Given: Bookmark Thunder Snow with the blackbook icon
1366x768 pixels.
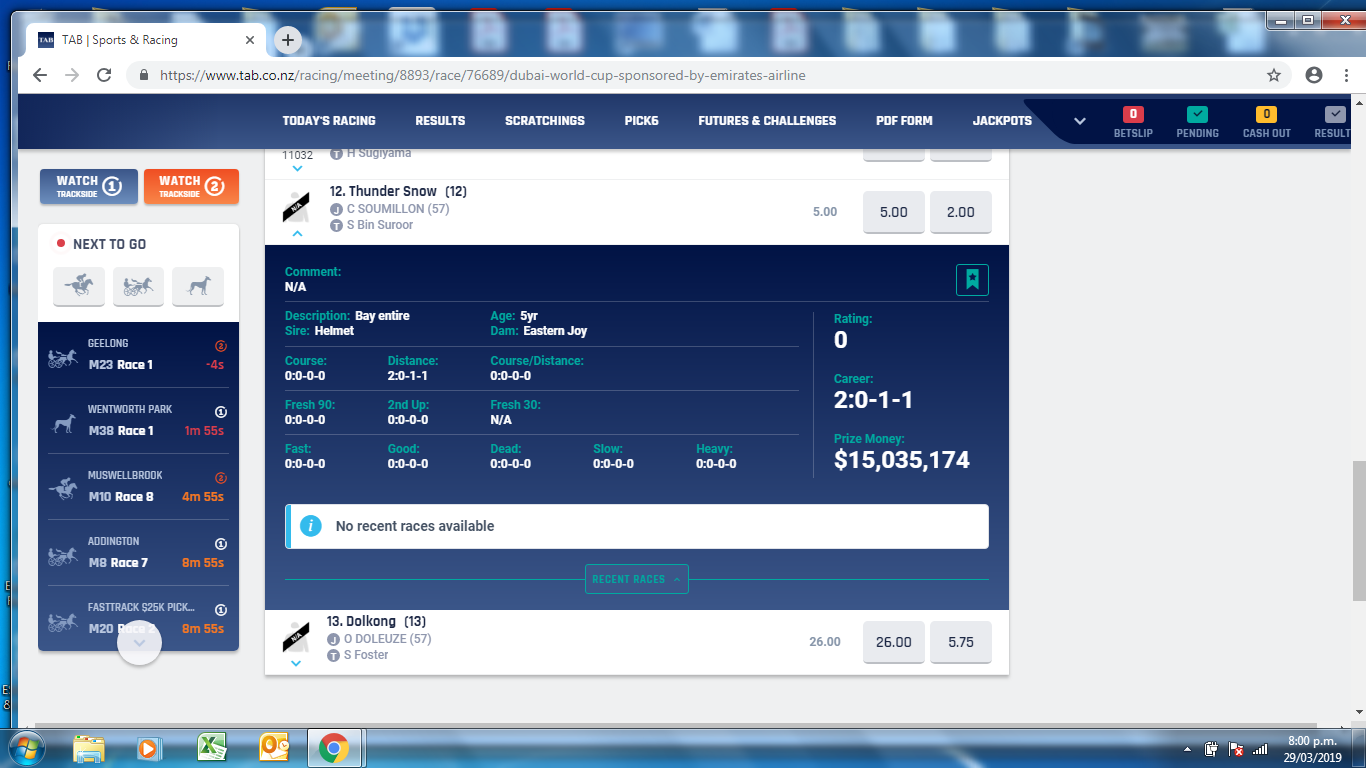Looking at the screenshot, I should pos(972,279).
